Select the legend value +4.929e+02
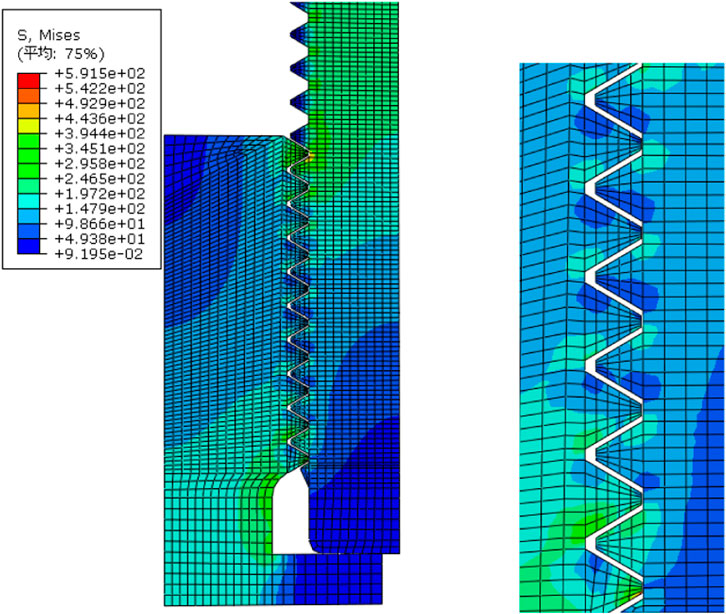 (100, 103)
